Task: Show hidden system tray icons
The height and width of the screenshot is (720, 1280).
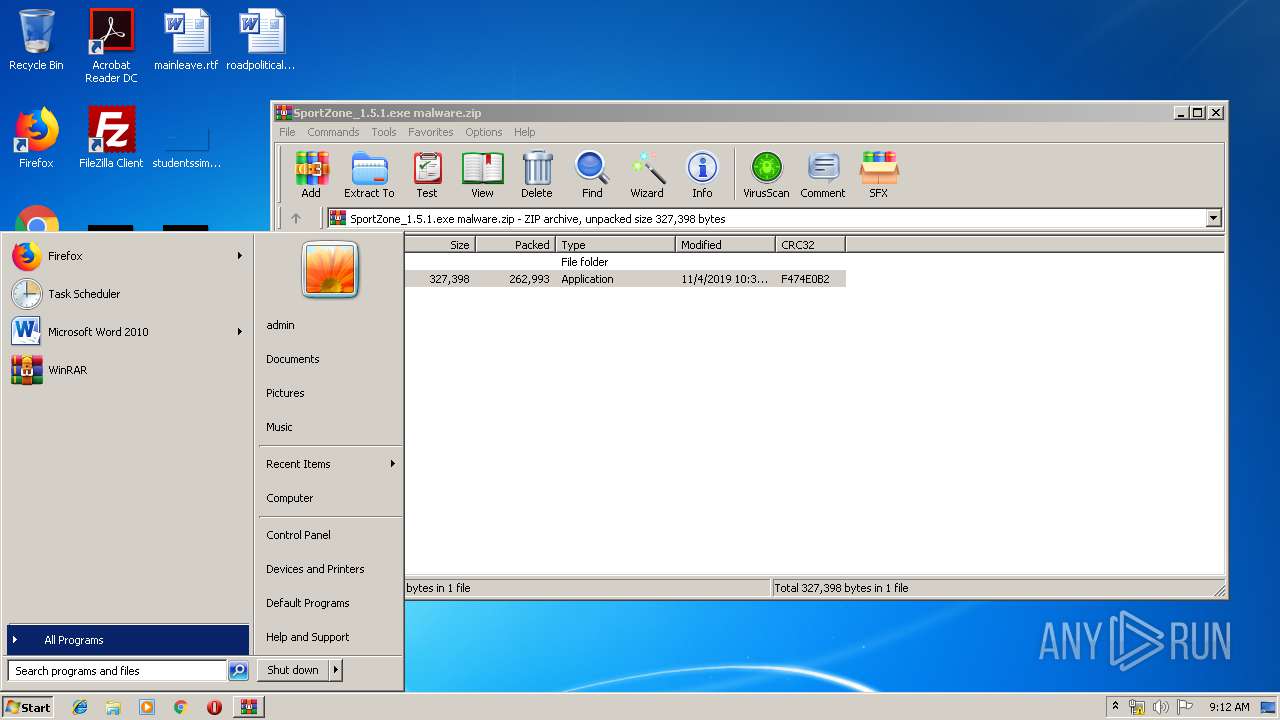Action: [1115, 707]
